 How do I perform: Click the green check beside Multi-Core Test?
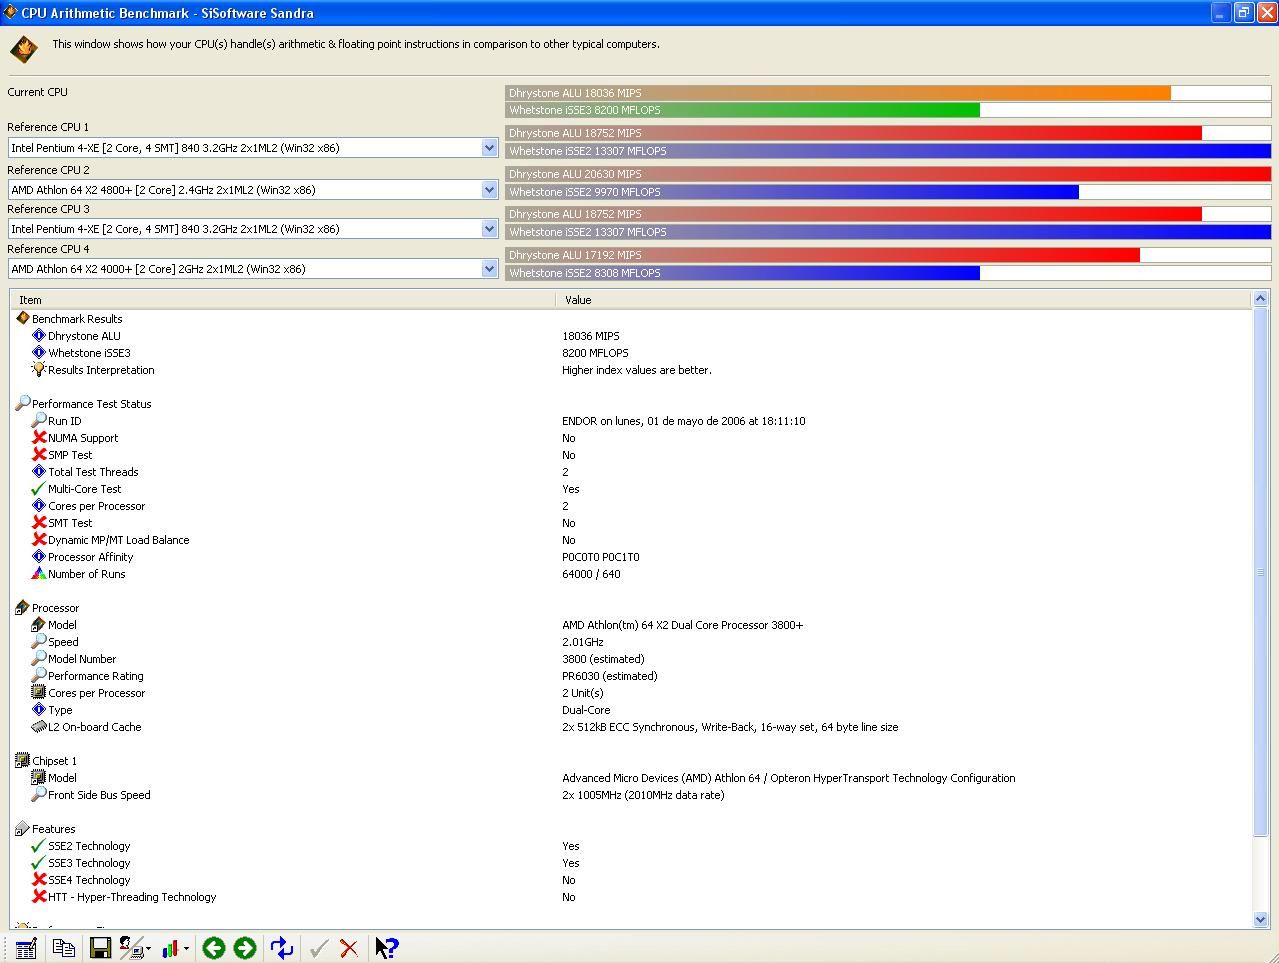(39, 489)
